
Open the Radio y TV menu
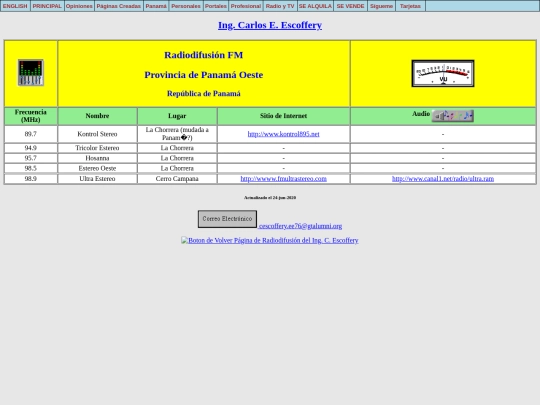(280, 6)
